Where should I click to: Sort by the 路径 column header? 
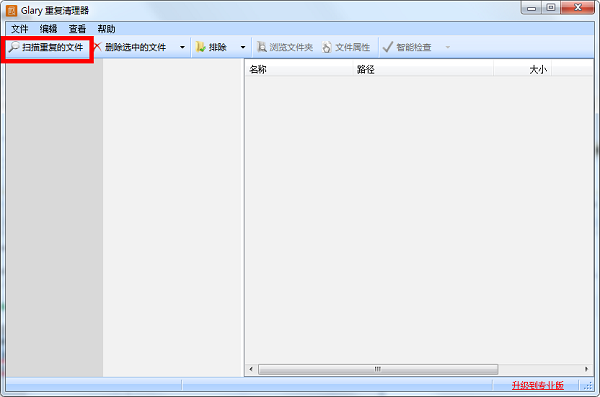423,69
